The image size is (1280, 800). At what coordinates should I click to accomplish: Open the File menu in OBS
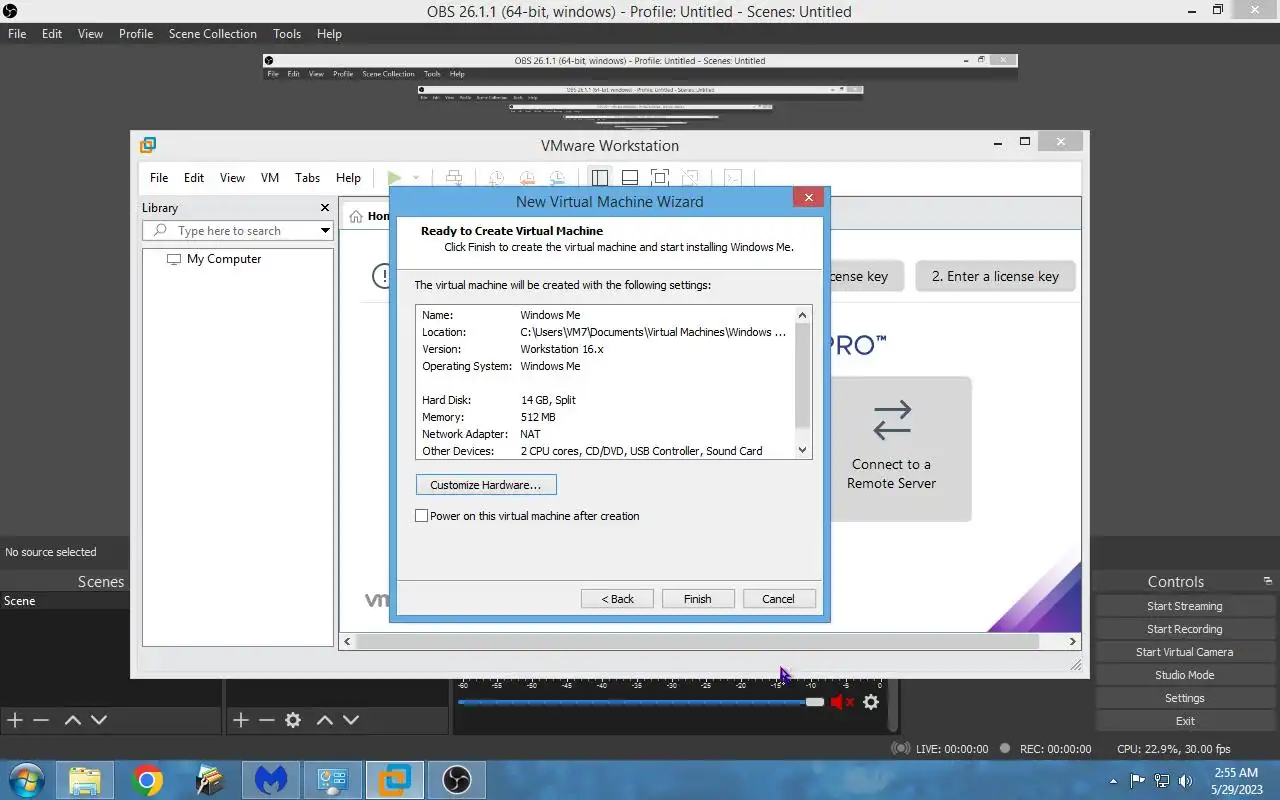(x=17, y=33)
